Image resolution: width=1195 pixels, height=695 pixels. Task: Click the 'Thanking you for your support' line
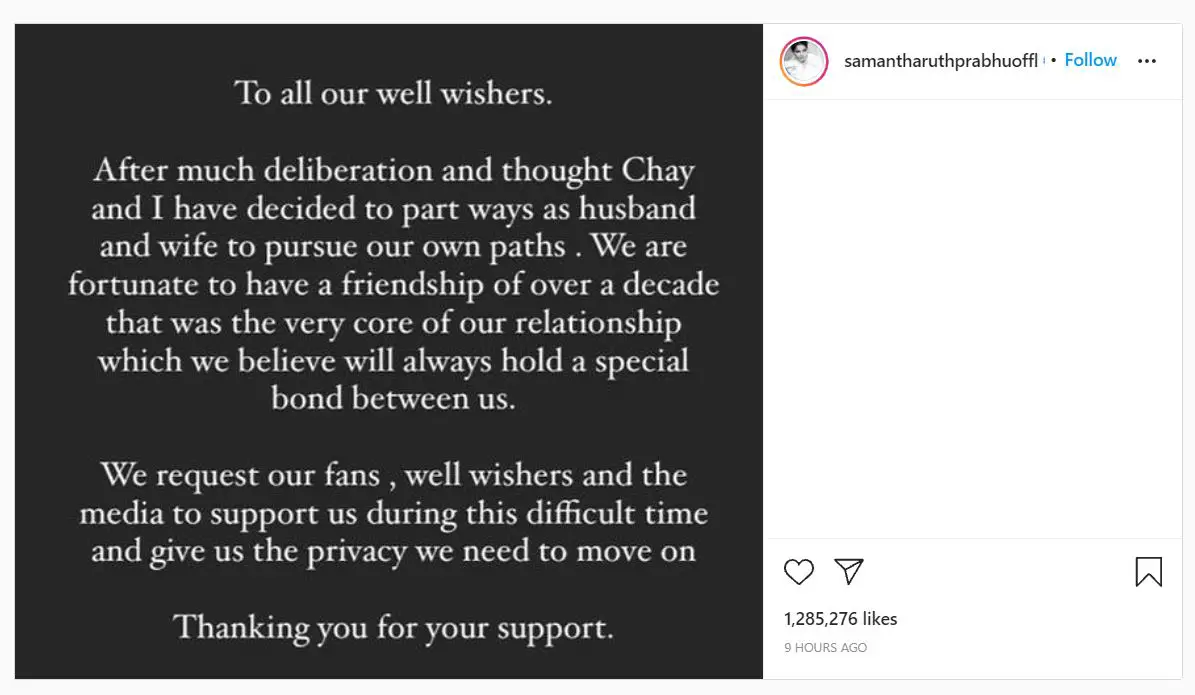[393, 628]
